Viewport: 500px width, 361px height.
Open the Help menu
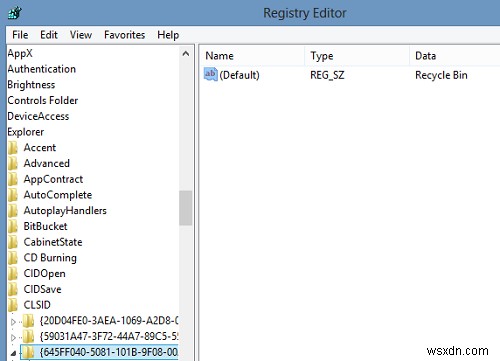coord(168,35)
